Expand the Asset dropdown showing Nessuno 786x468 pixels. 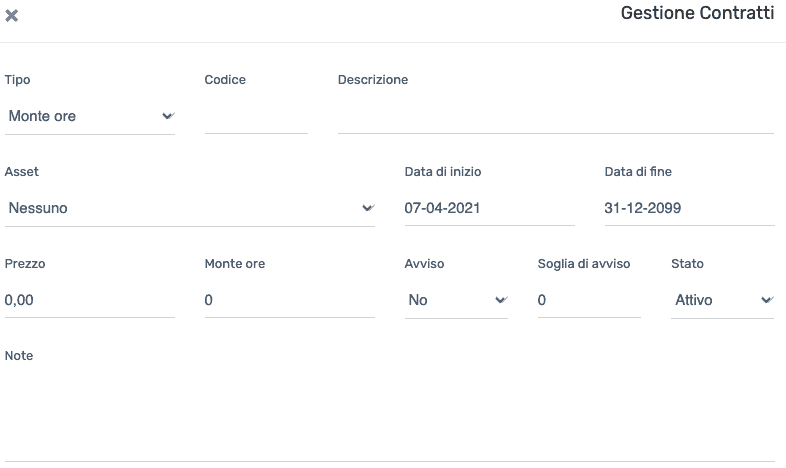pyautogui.click(x=189, y=208)
